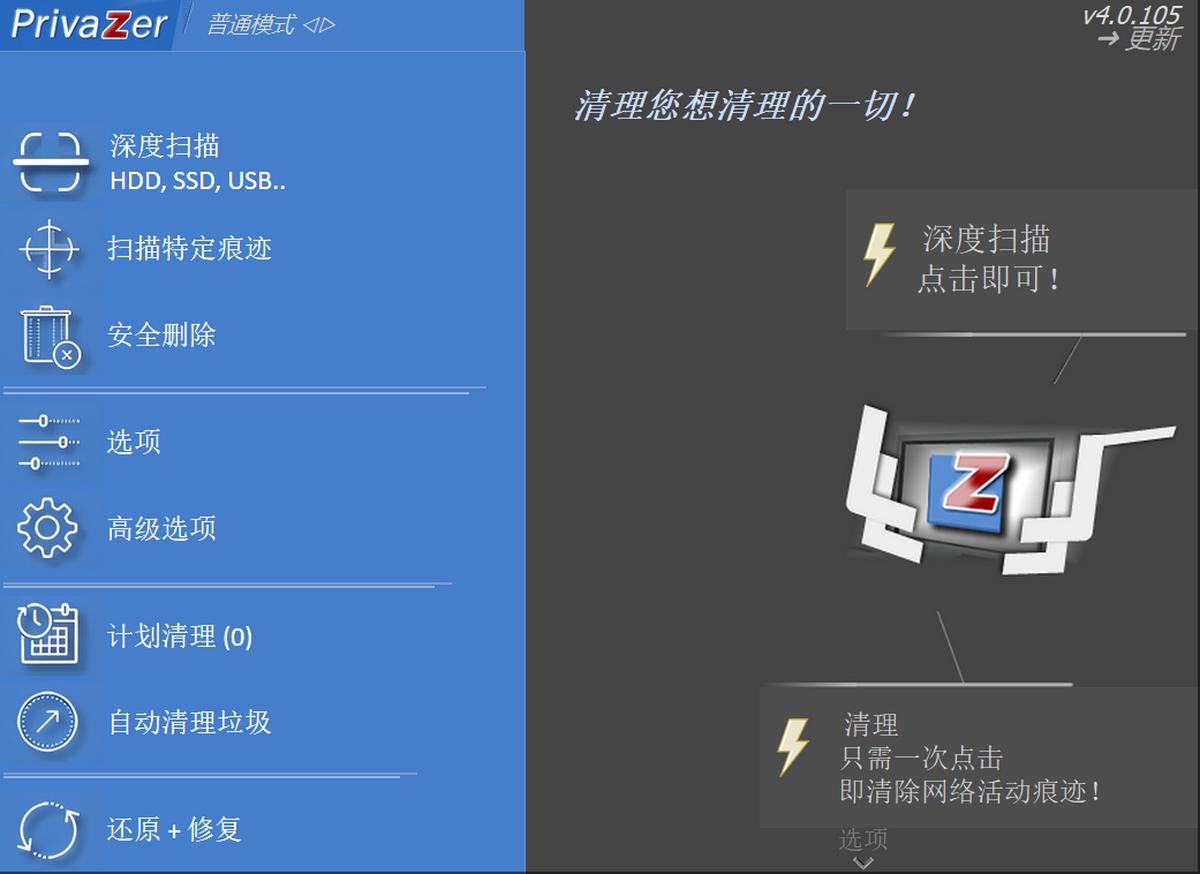The height and width of the screenshot is (874, 1200).
Task: Click version number v4.0.105
Action: pyautogui.click(x=1132, y=14)
